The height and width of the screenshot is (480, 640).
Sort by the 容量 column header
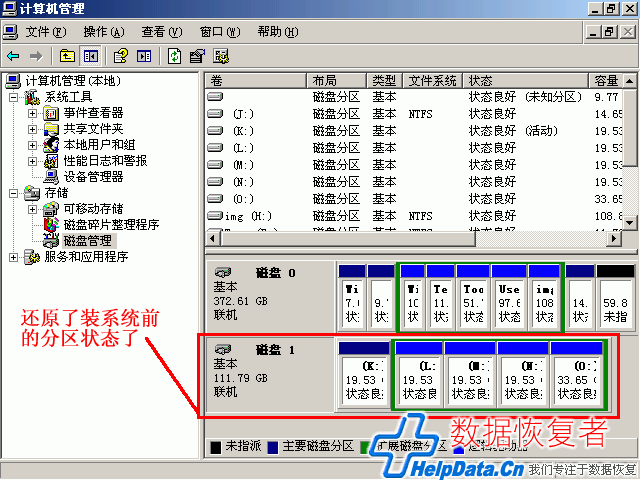[x=606, y=80]
